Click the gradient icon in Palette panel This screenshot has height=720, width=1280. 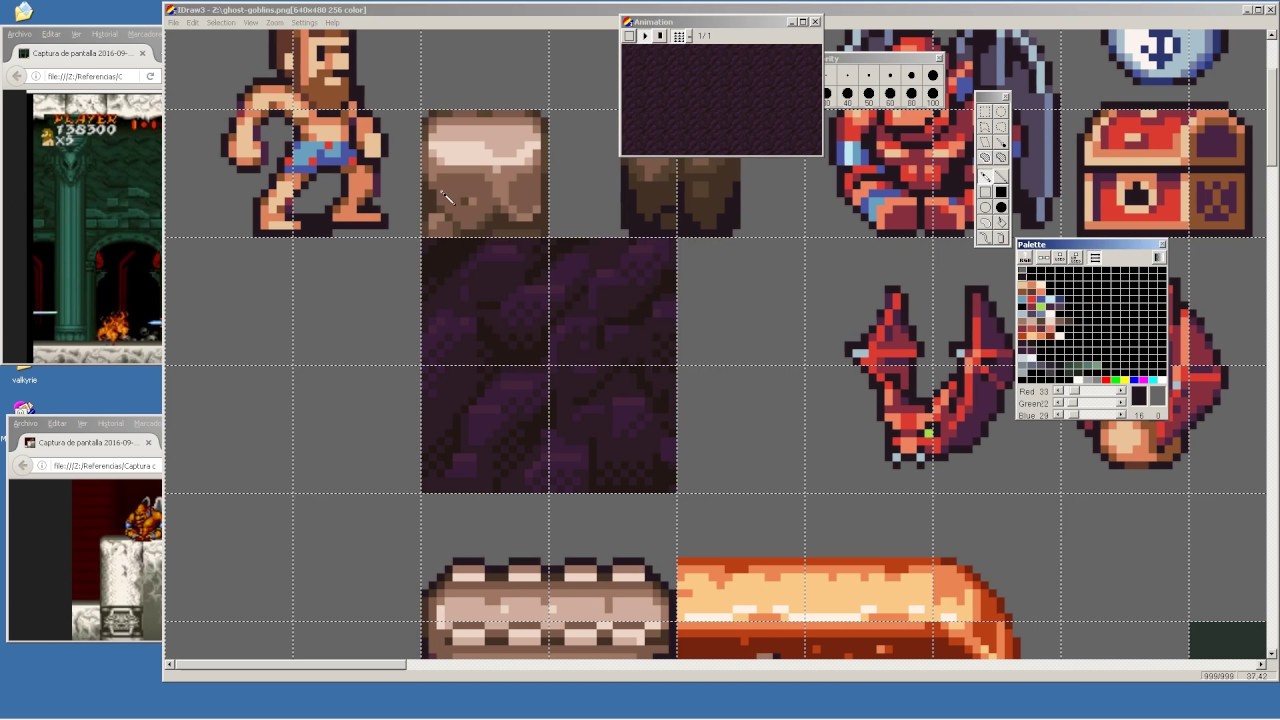[1159, 257]
